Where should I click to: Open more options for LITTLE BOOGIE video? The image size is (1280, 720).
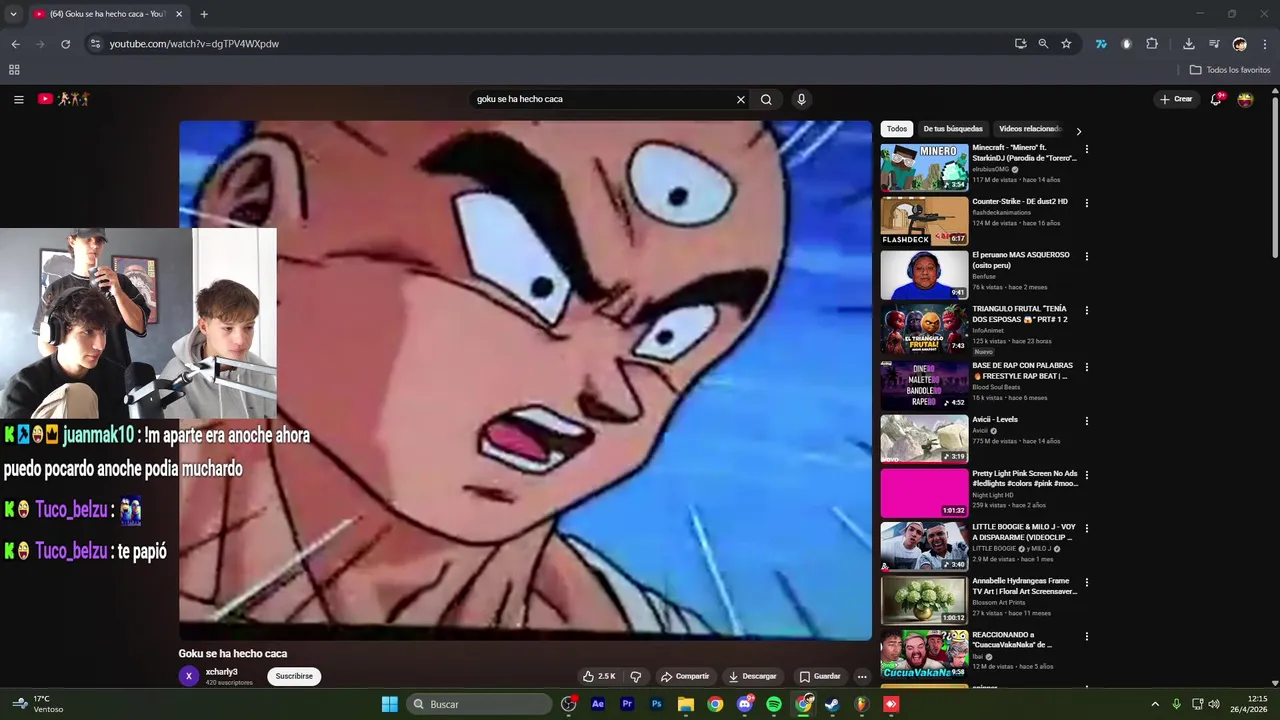(1086, 528)
